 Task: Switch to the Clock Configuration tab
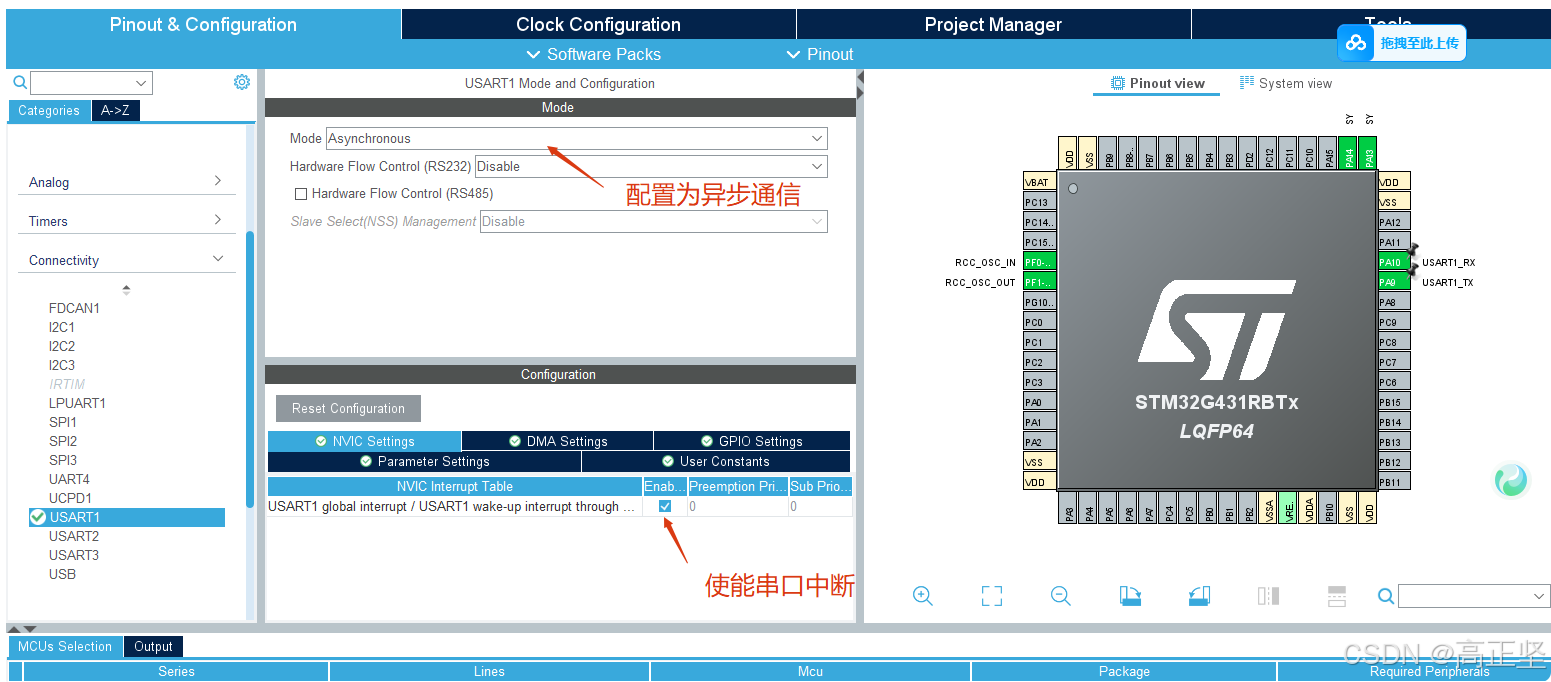tap(598, 24)
